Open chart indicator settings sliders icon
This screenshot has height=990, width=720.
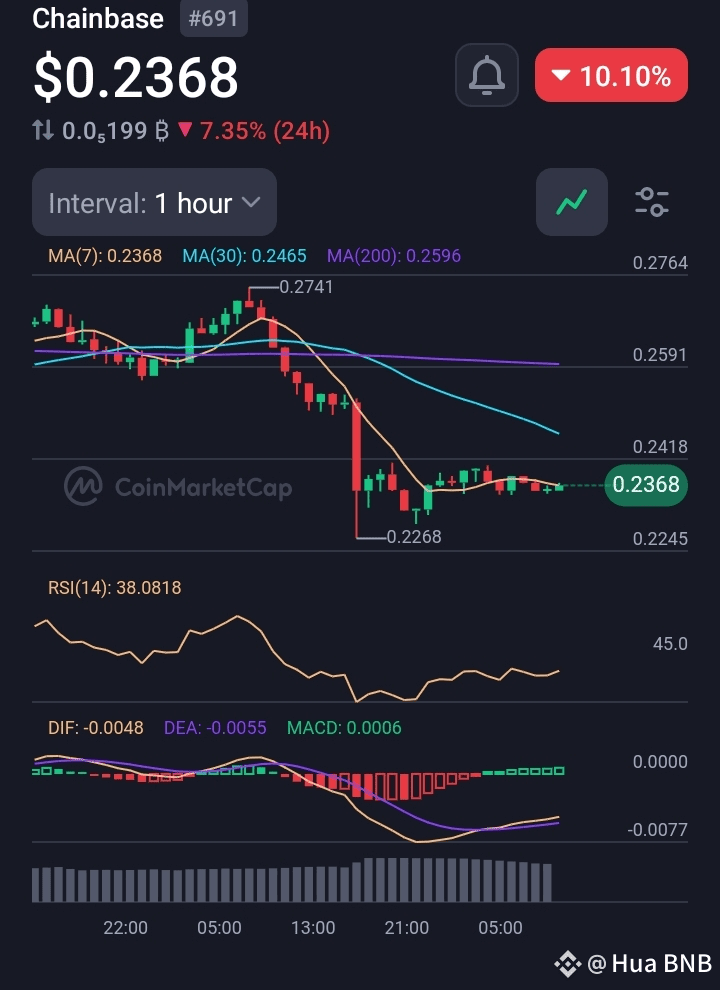(x=651, y=202)
